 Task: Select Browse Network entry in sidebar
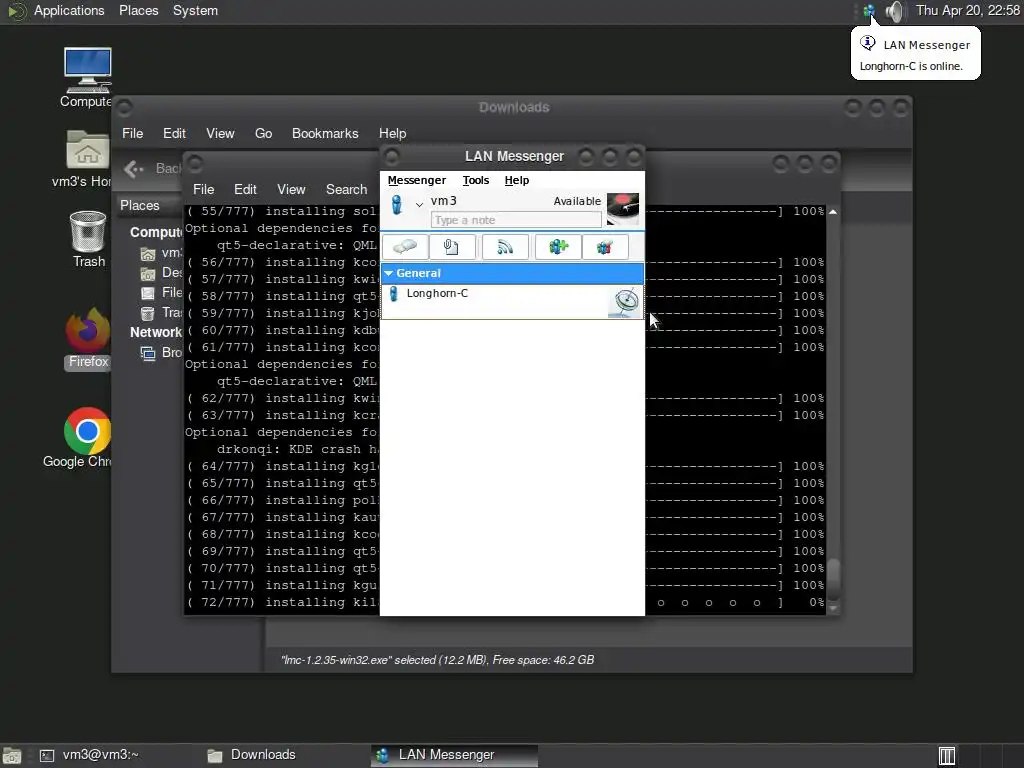coord(163,353)
